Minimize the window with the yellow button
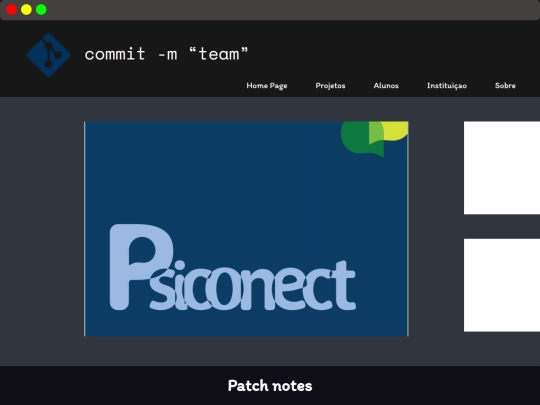 coord(26,10)
